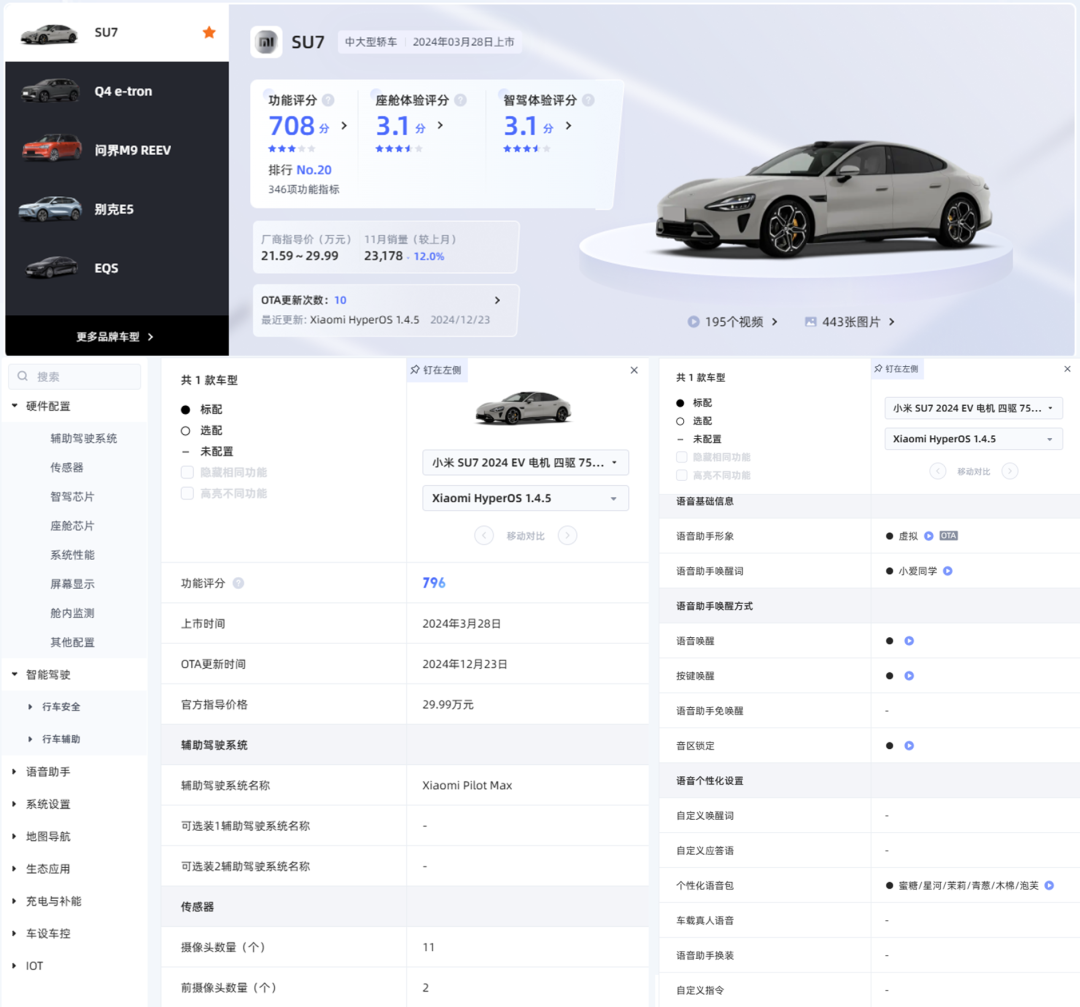
Task: Click the video play icon for 195个视频
Action: (694, 322)
